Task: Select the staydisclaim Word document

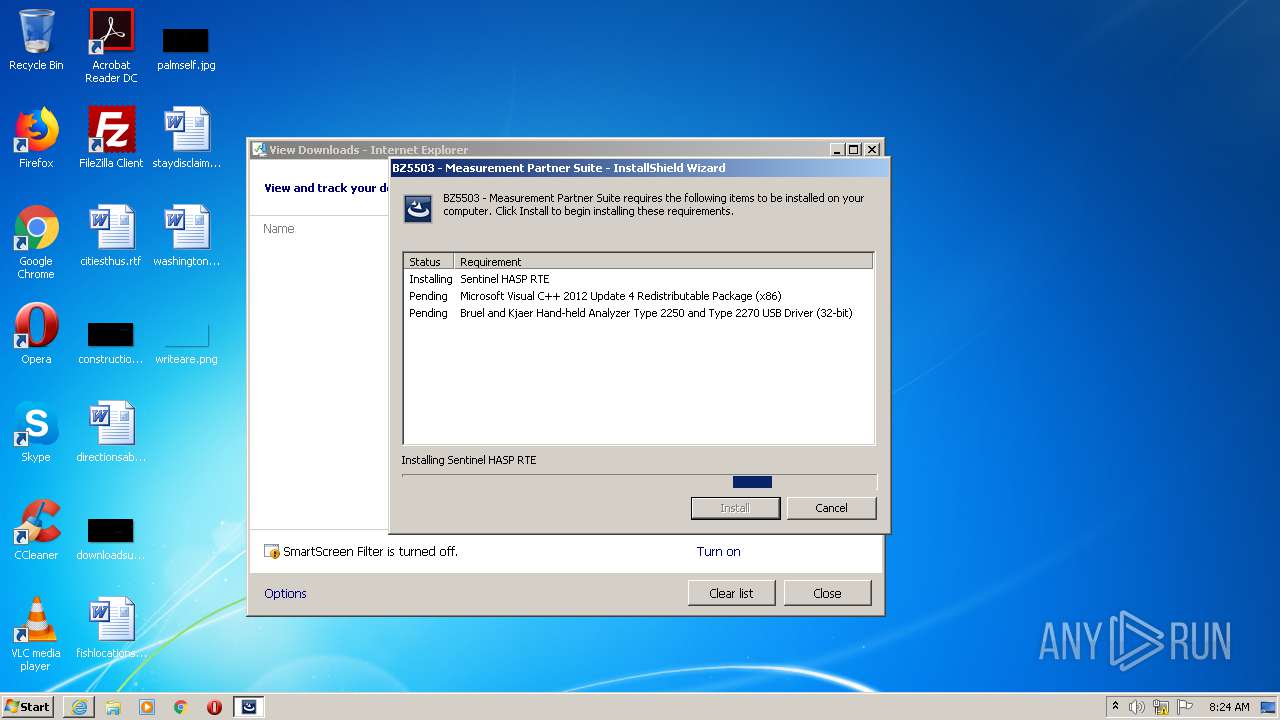Action: tap(186, 138)
